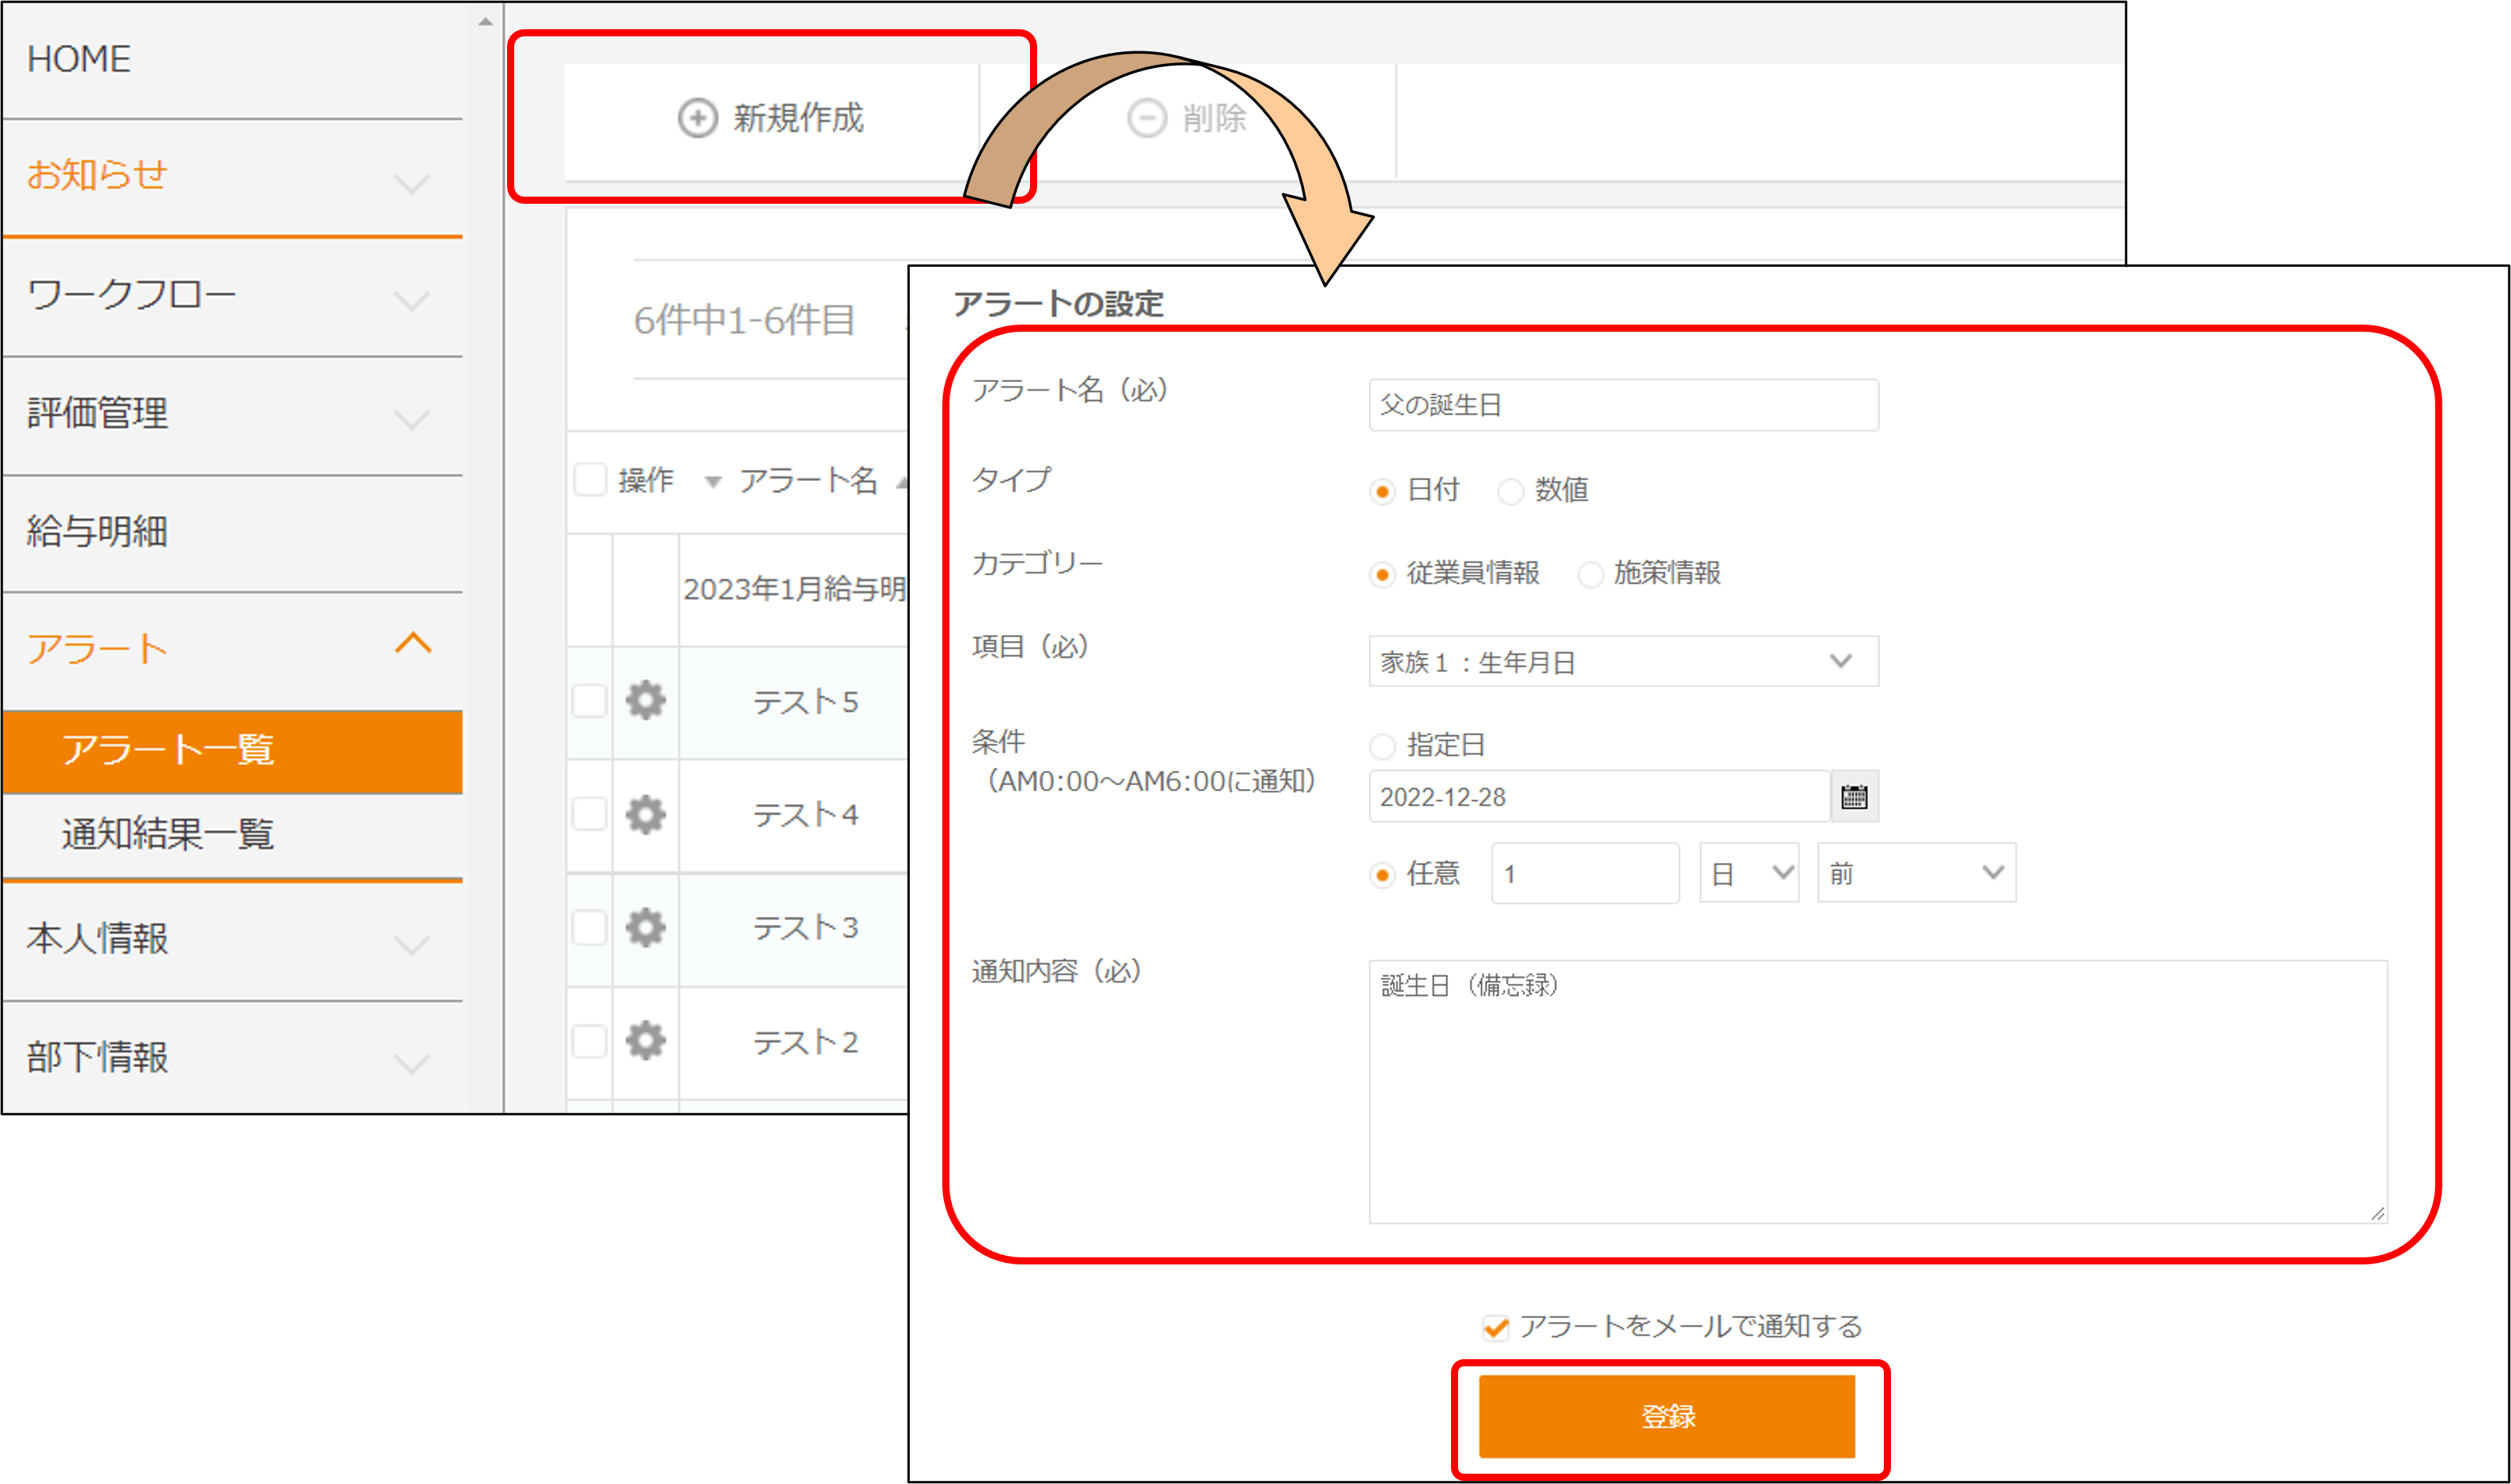
Task: Open settings gear for テスト3 row
Action: tap(645, 927)
